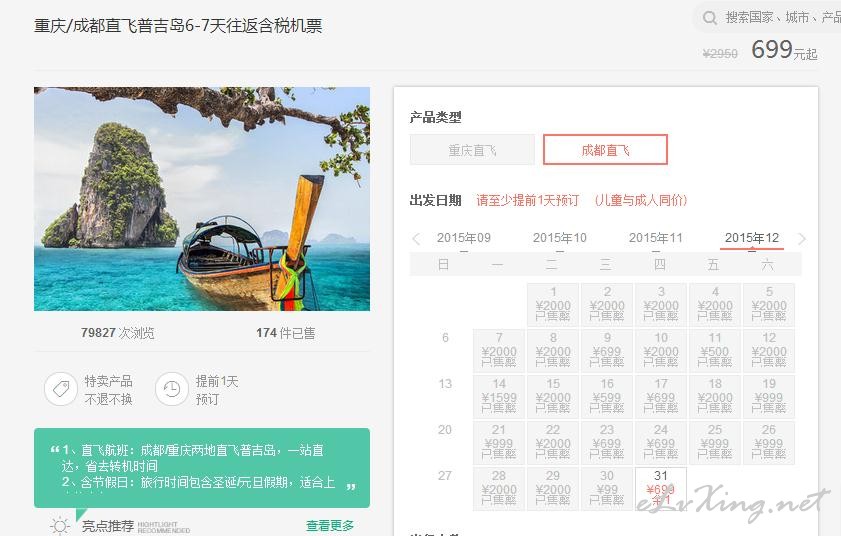Click the green highlights description box
The image size is (841, 536).
click(x=202, y=467)
